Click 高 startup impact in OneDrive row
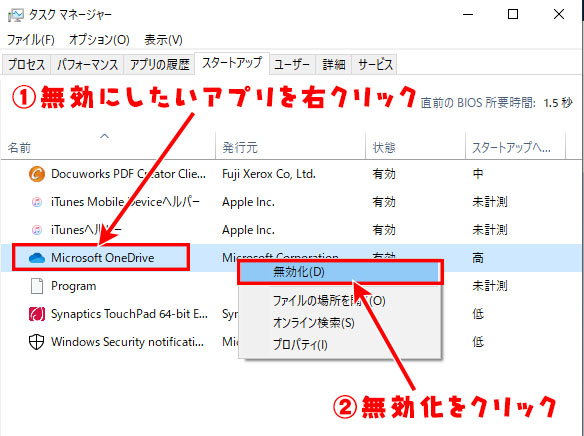Viewport: 584px width, 436px height. coord(478,258)
